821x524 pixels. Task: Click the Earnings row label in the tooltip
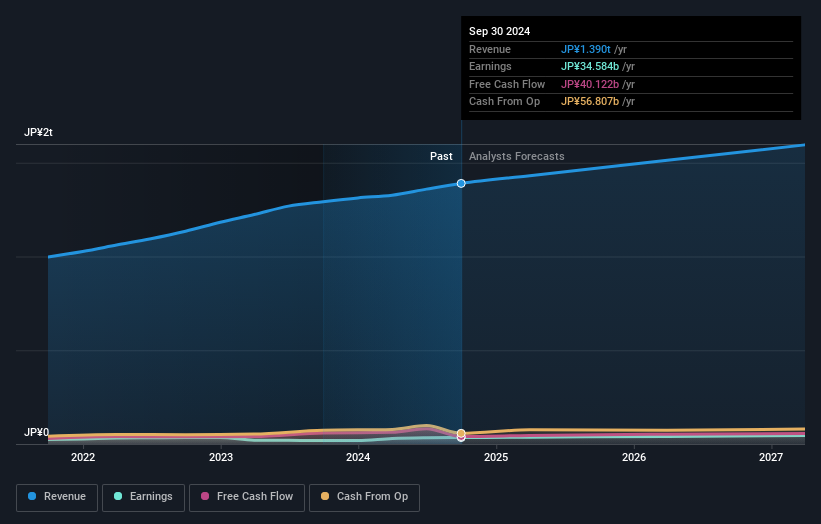click(x=490, y=66)
